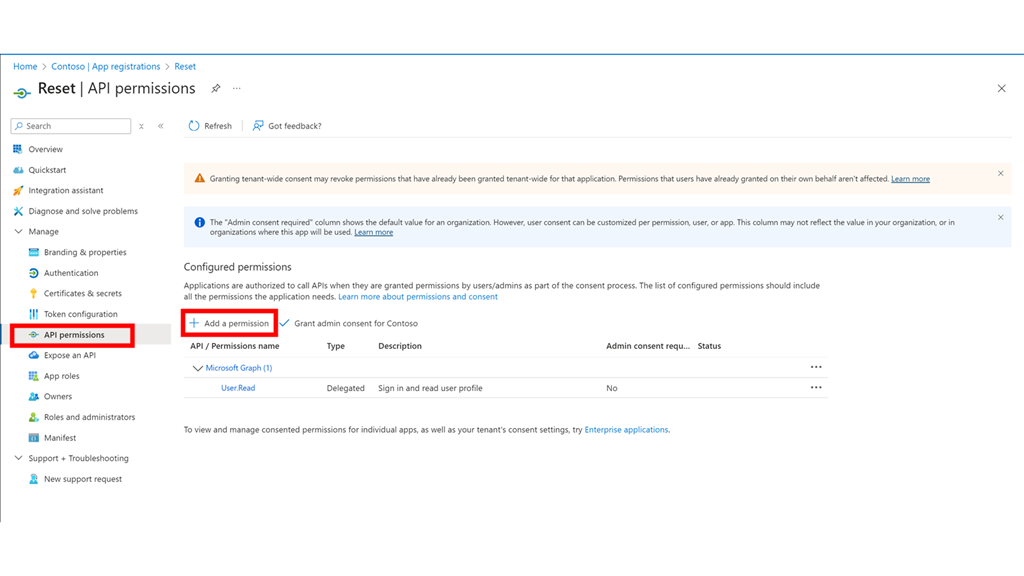Go to Token configuration
This screenshot has width=1024, height=576.
[80, 314]
